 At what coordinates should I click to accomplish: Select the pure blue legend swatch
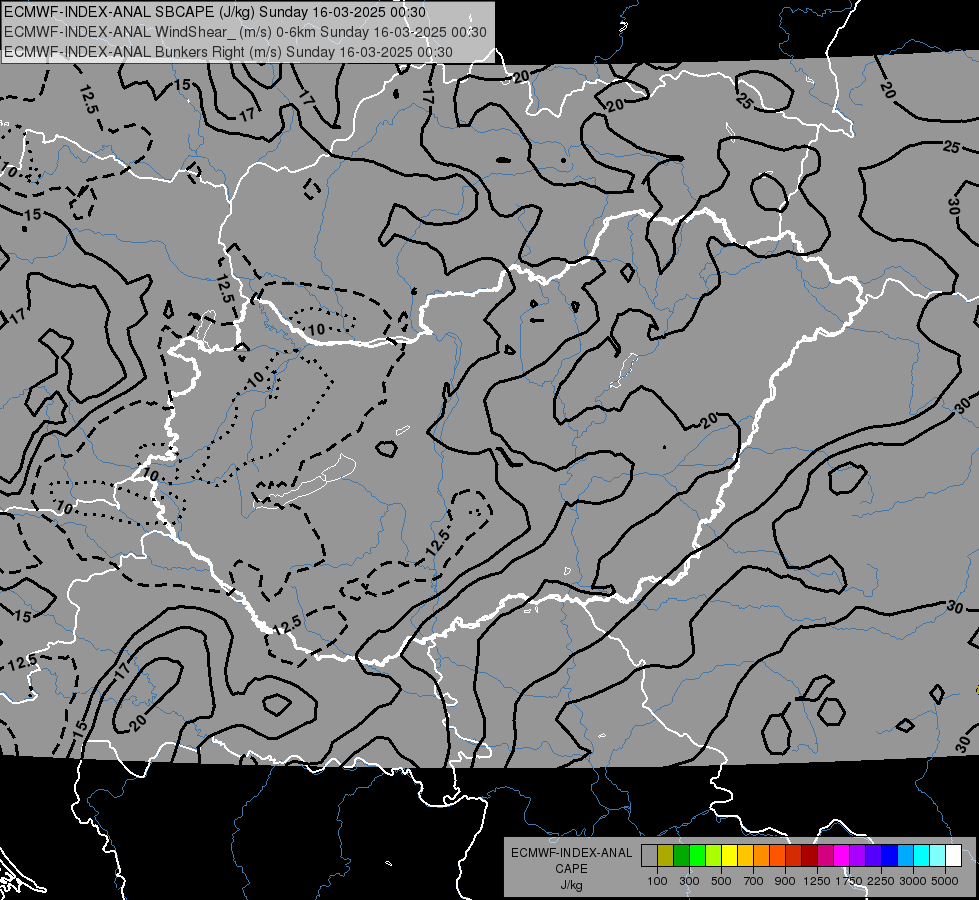click(889, 856)
